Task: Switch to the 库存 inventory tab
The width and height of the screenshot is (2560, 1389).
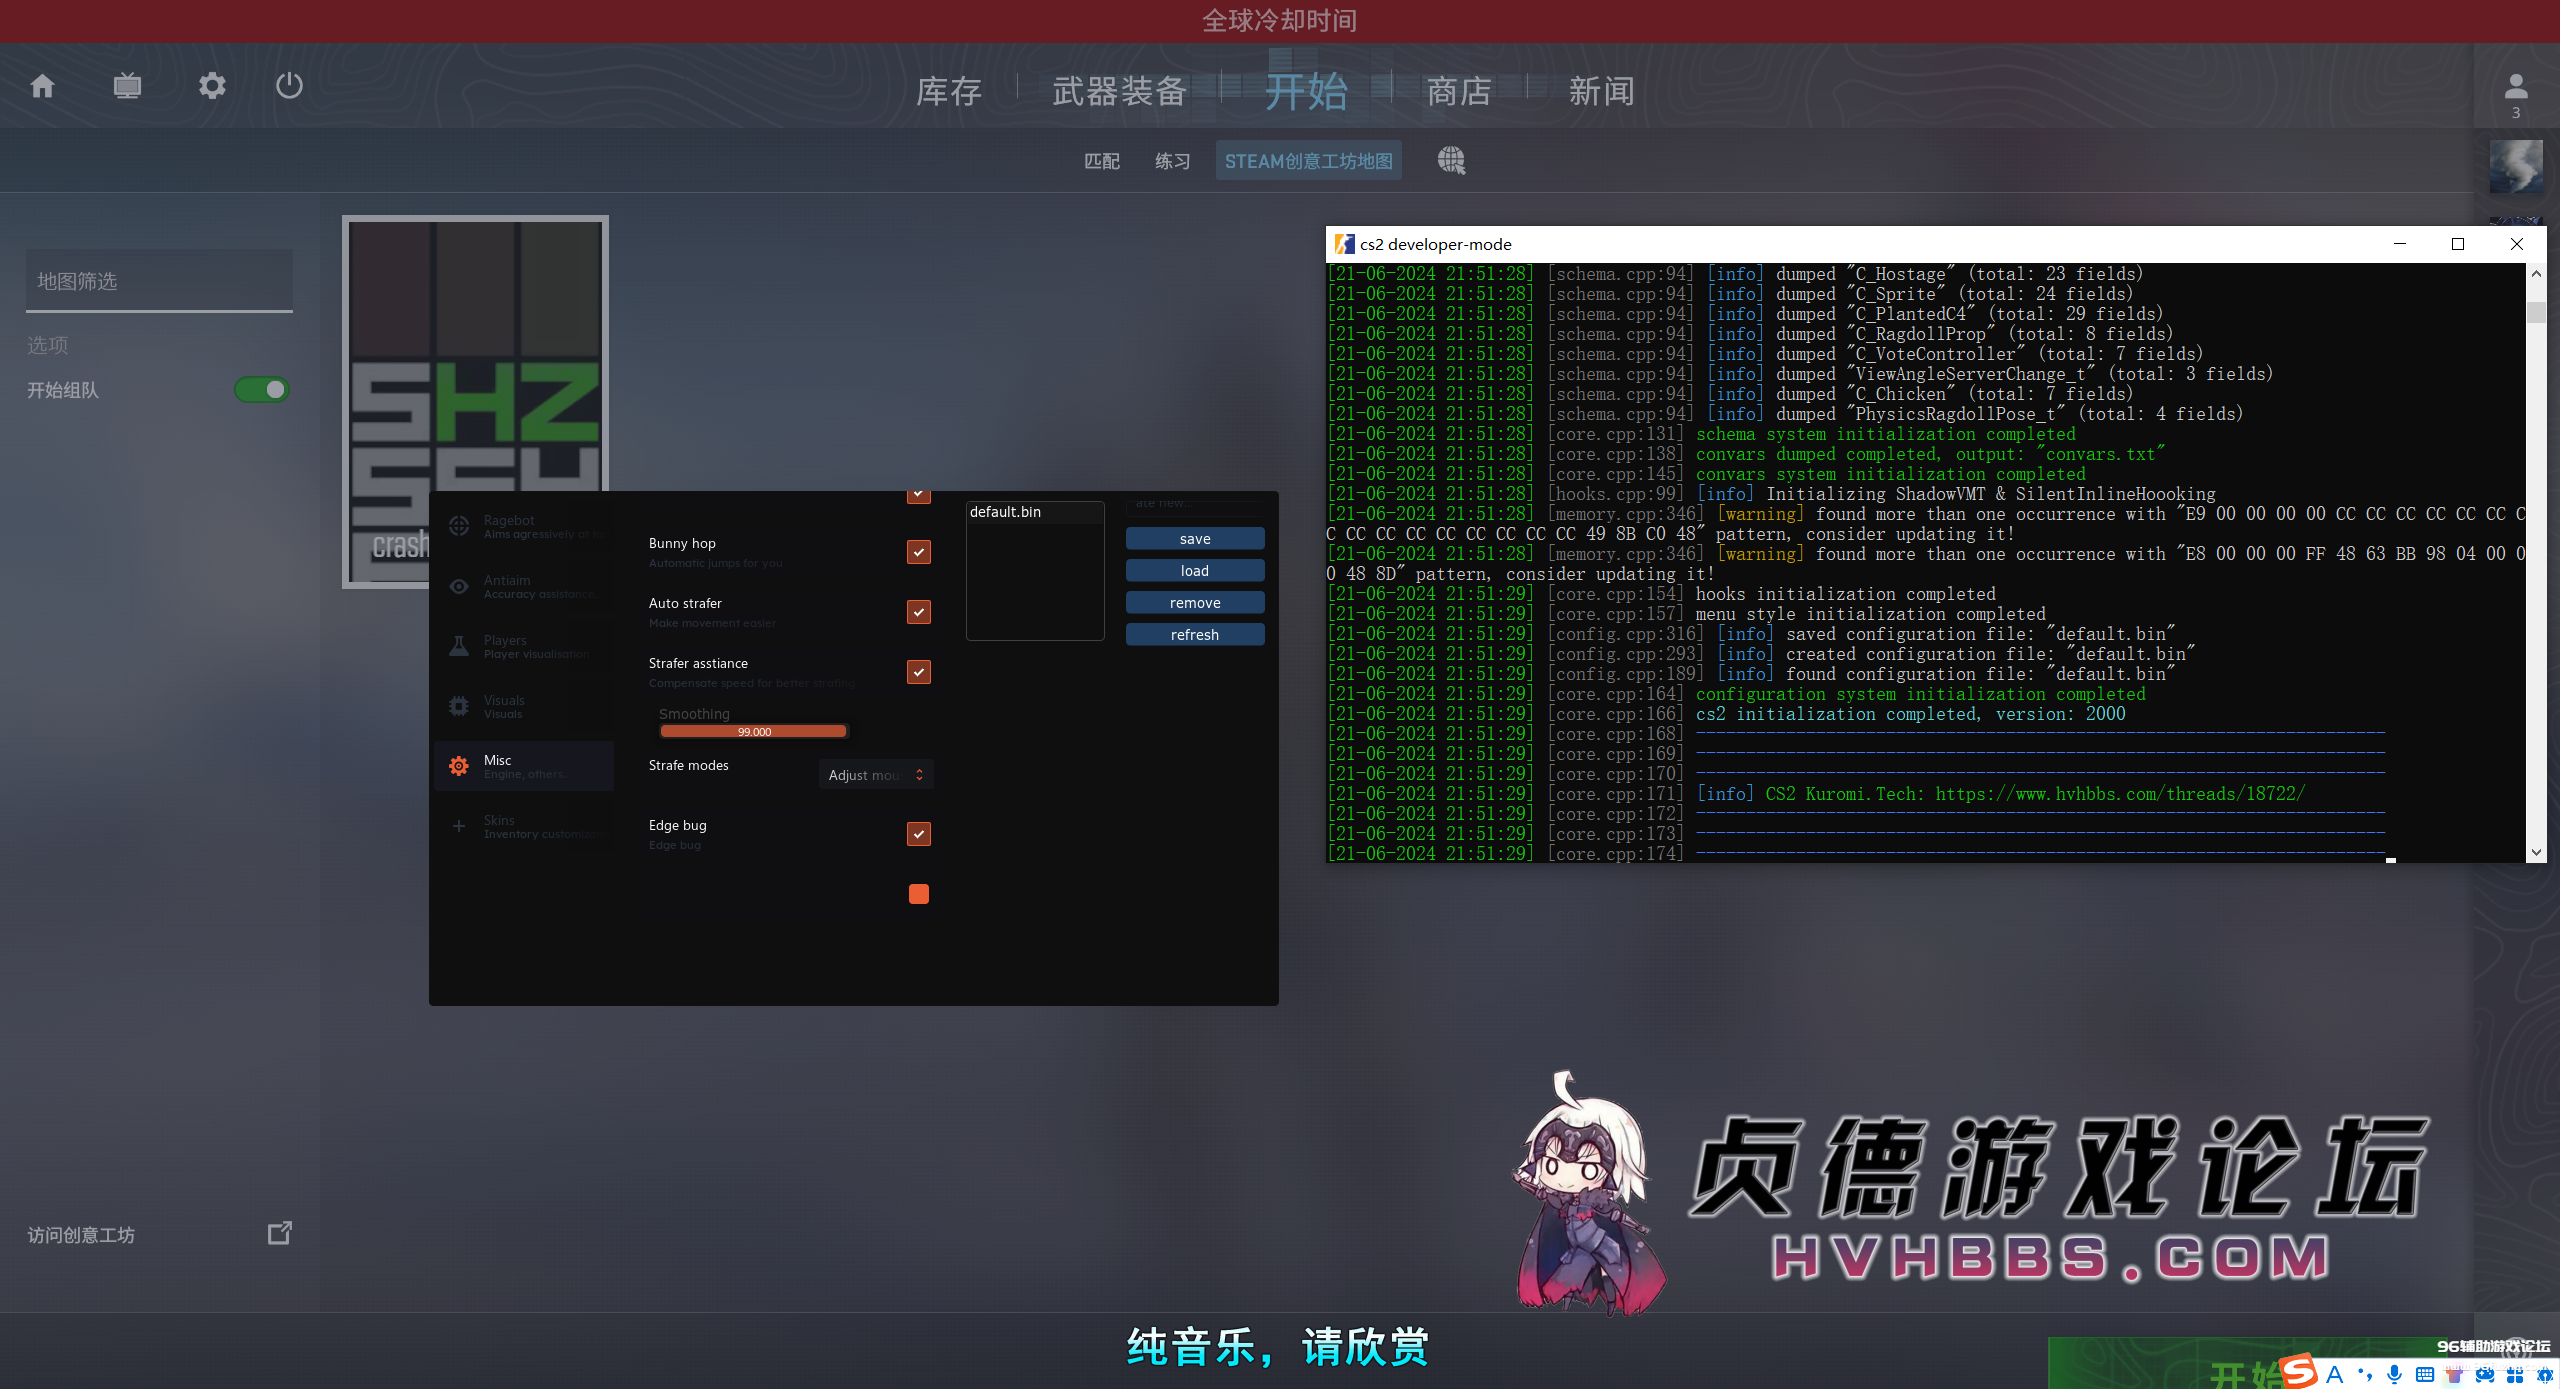Action: (x=948, y=92)
